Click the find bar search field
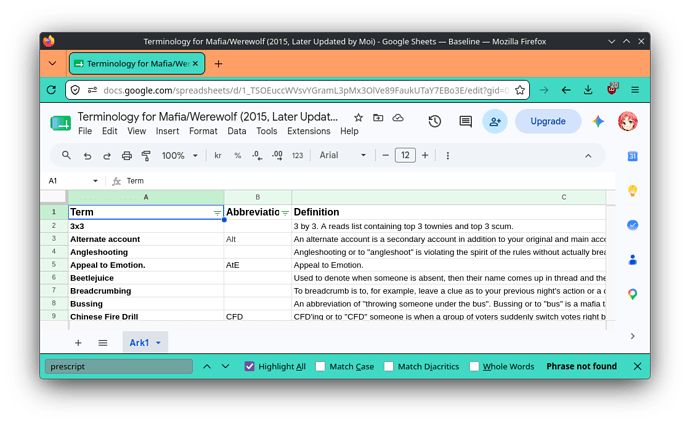The image size is (690, 426). pos(119,366)
